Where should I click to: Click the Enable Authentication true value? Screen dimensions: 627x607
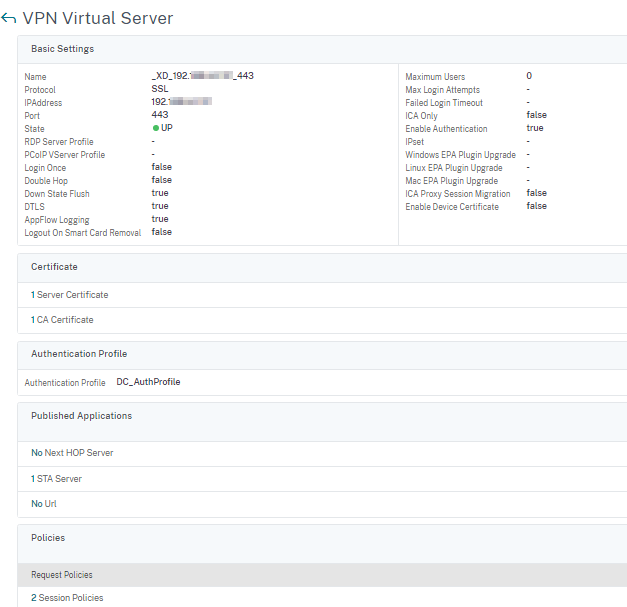[535, 128]
